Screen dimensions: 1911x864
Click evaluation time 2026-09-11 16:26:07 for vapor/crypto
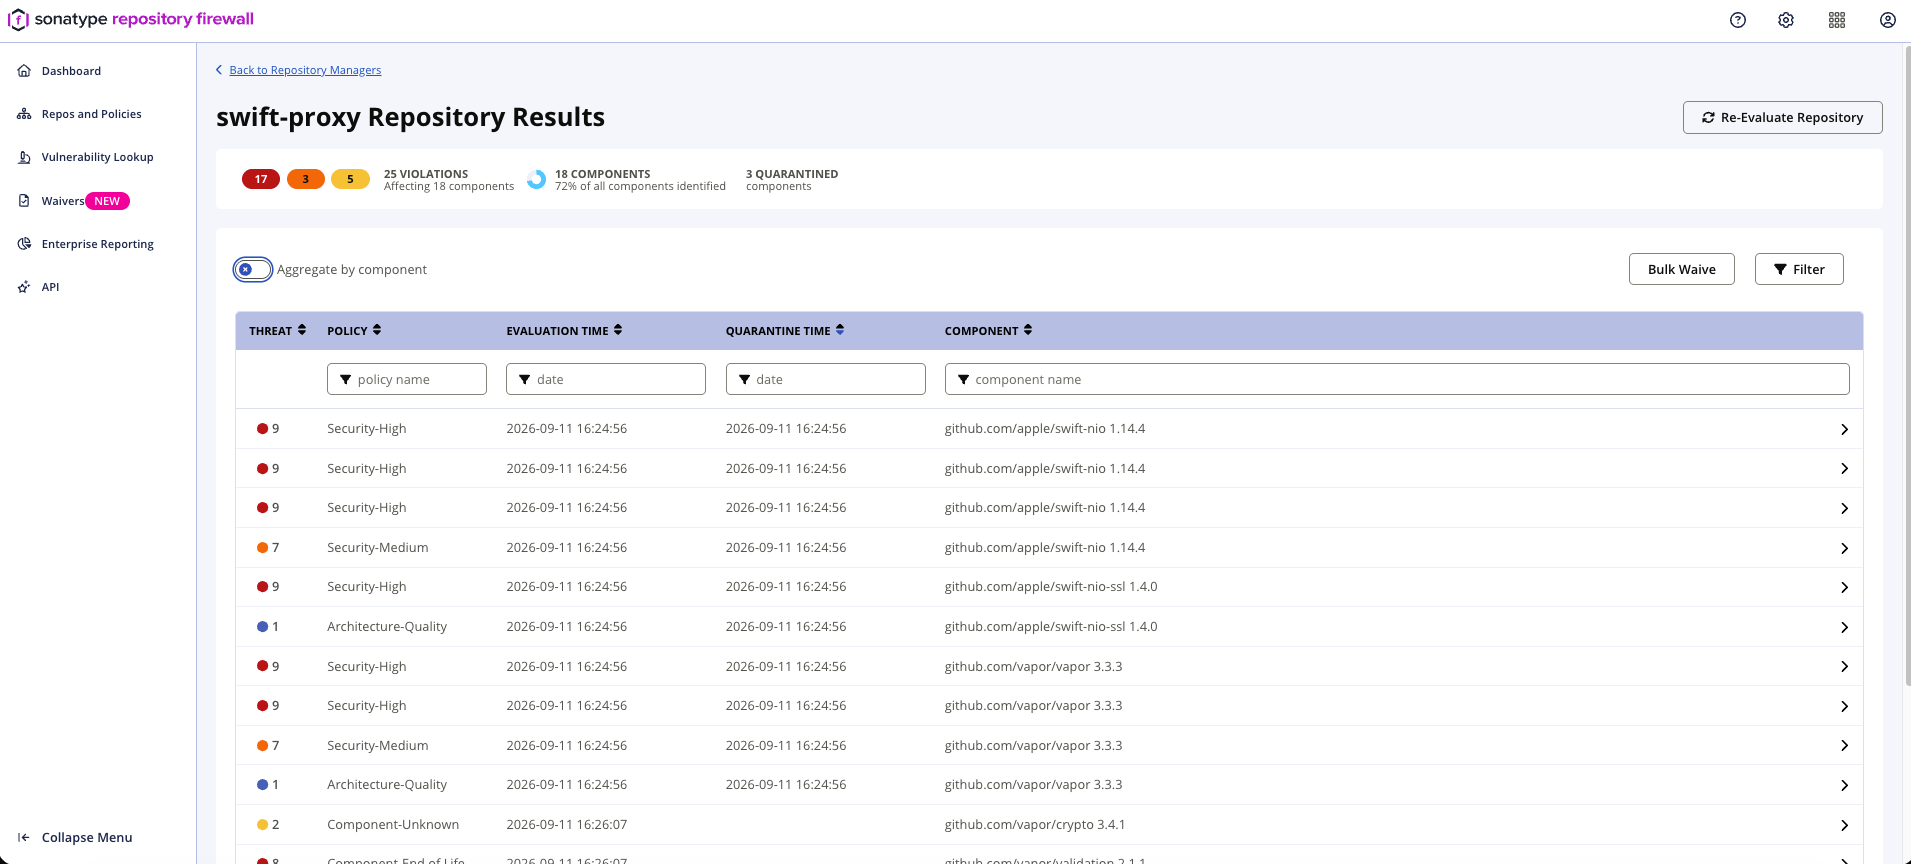[567, 825]
